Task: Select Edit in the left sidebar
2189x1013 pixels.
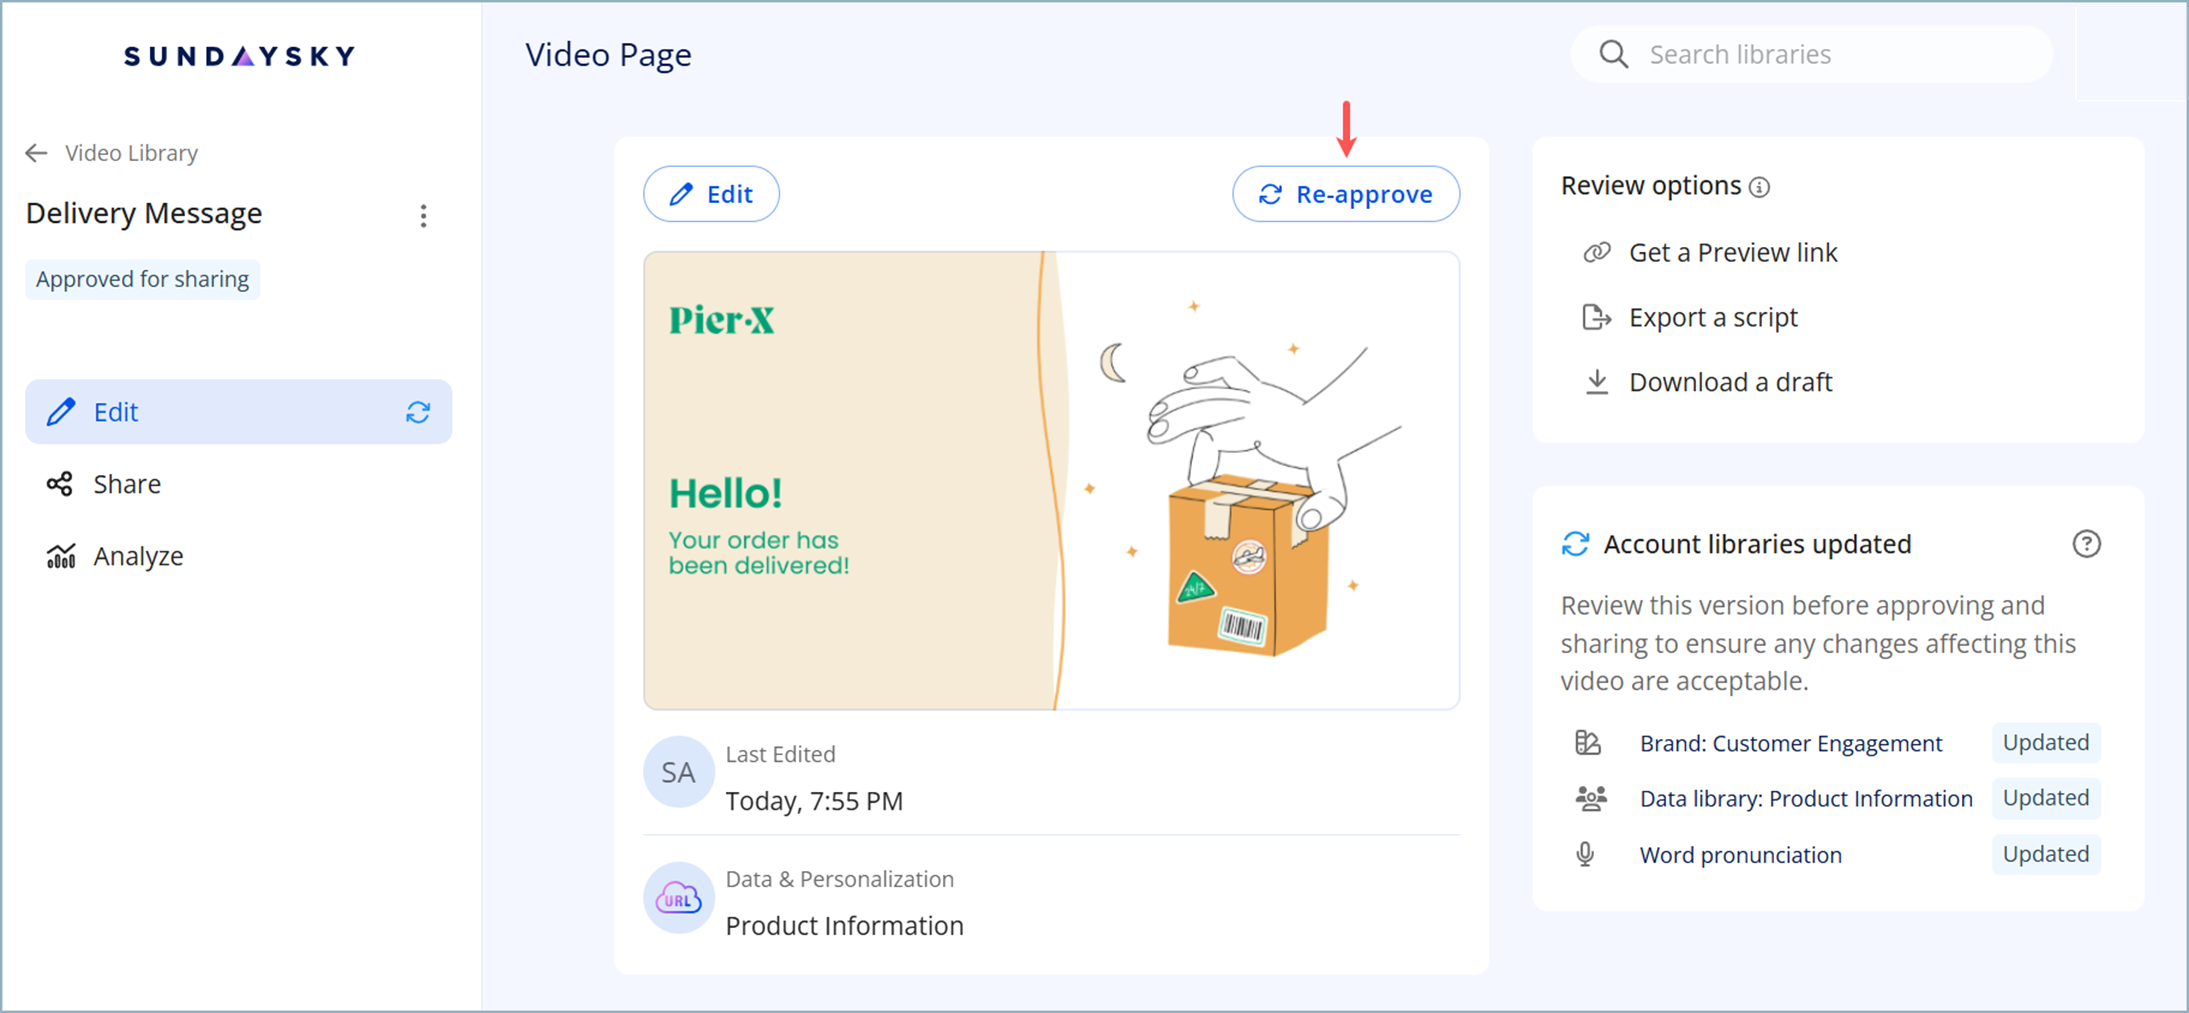Action: pos(116,412)
